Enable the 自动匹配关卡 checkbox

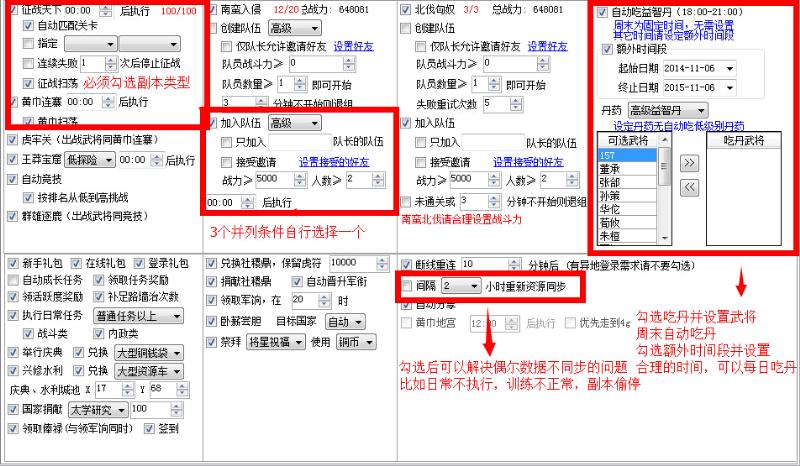pyautogui.click(x=27, y=28)
